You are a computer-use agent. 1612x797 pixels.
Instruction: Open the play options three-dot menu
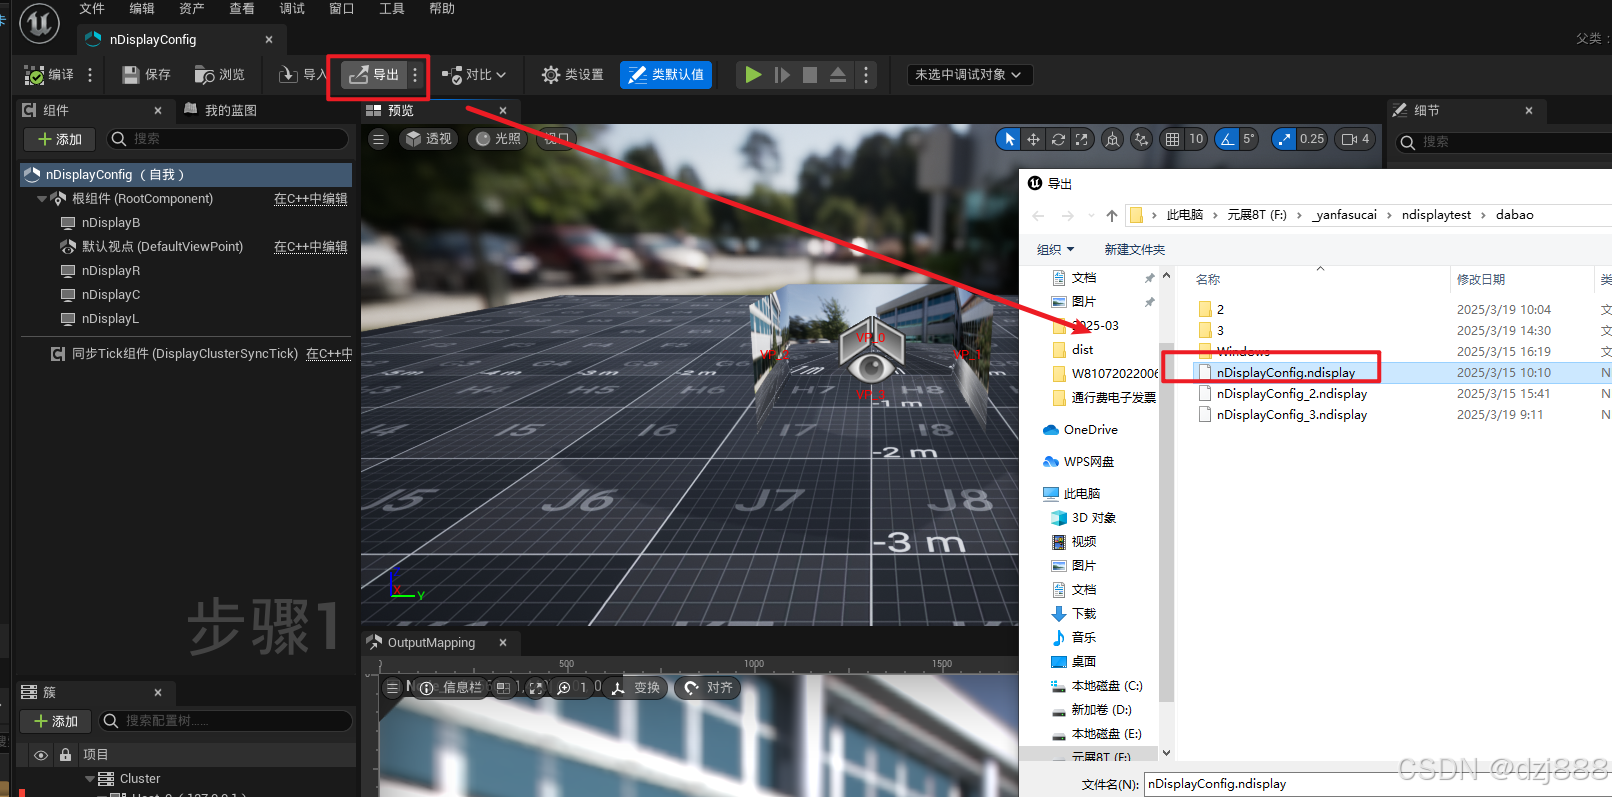point(866,75)
